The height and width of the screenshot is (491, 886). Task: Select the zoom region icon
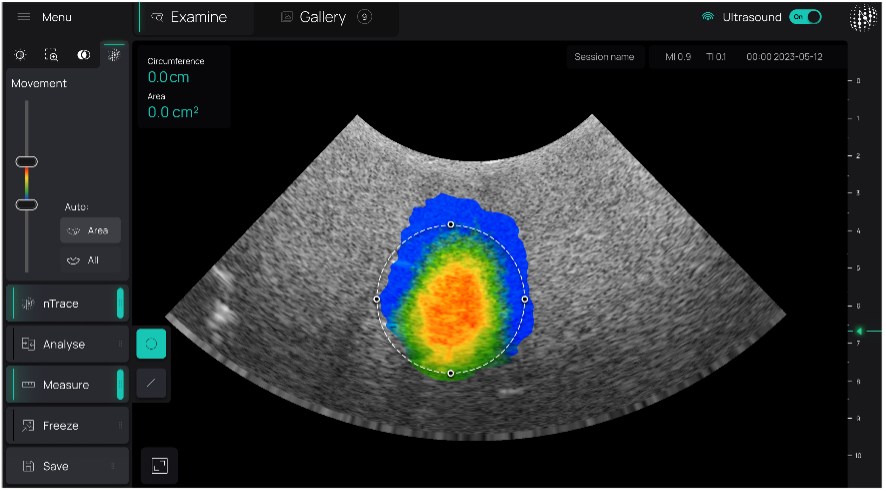point(52,55)
